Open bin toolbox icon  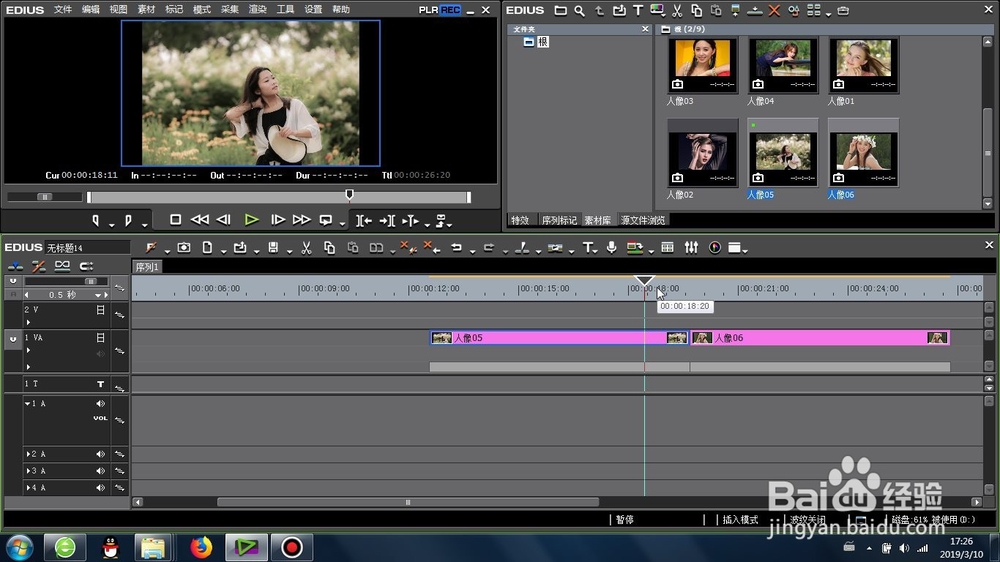tap(843, 11)
